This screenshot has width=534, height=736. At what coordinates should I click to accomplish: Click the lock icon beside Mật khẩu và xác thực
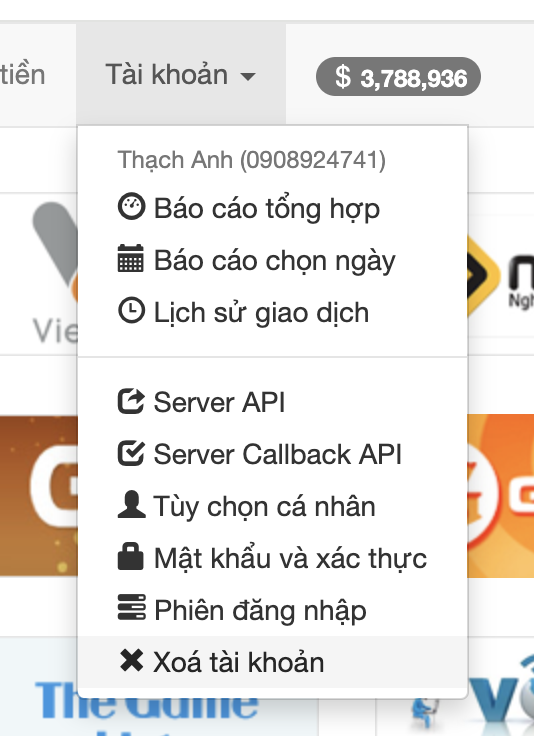pyautogui.click(x=130, y=556)
